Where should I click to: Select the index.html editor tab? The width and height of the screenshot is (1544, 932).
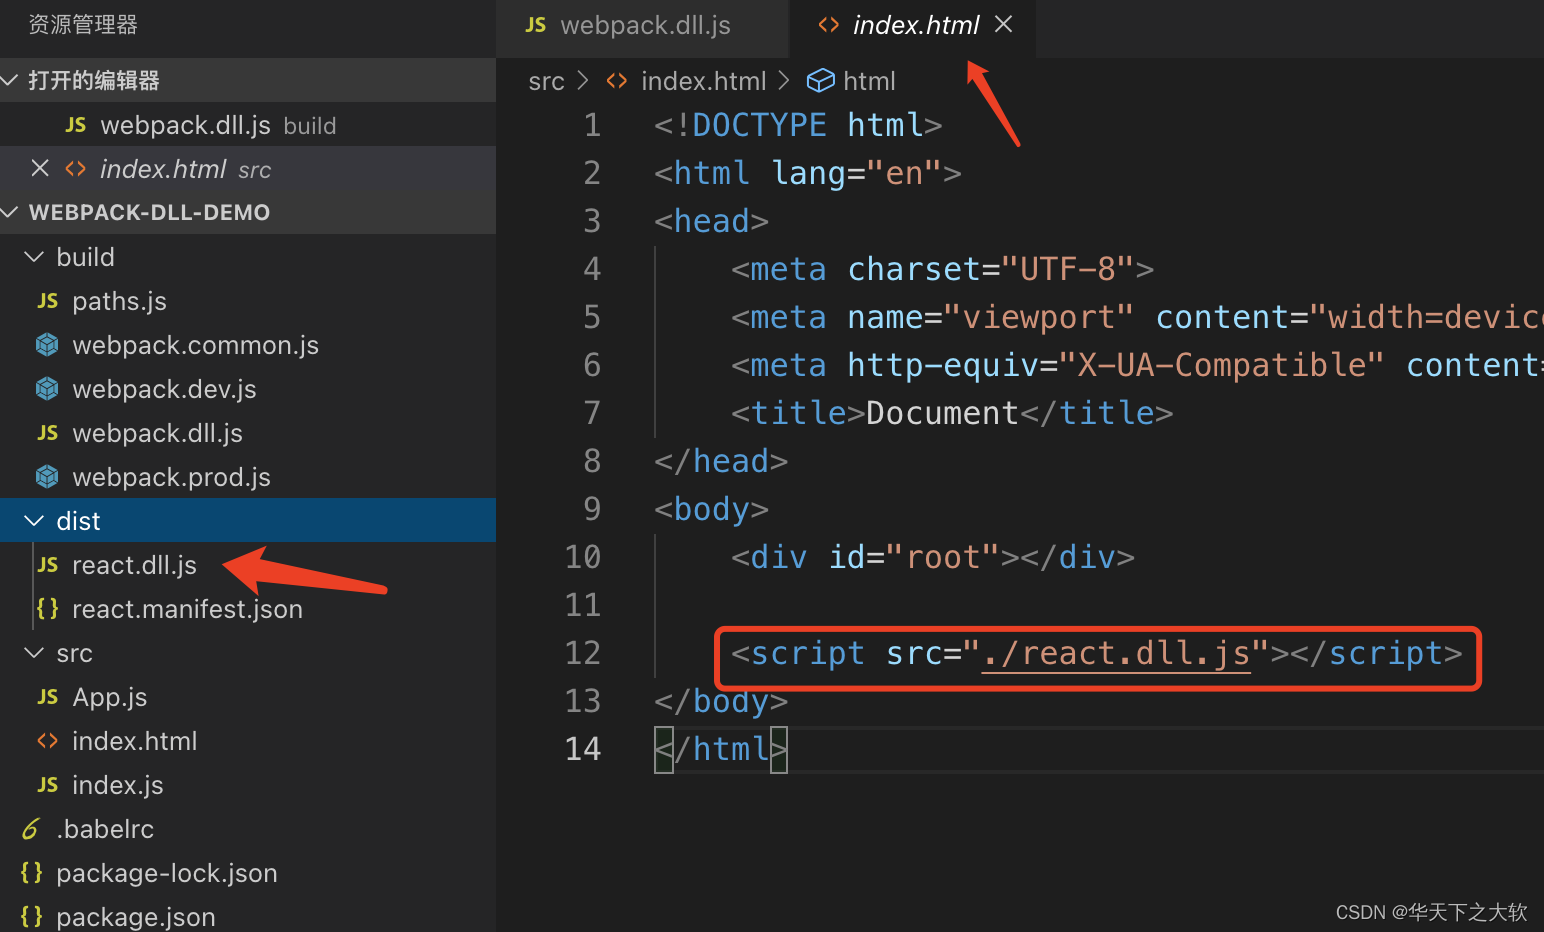point(913,26)
